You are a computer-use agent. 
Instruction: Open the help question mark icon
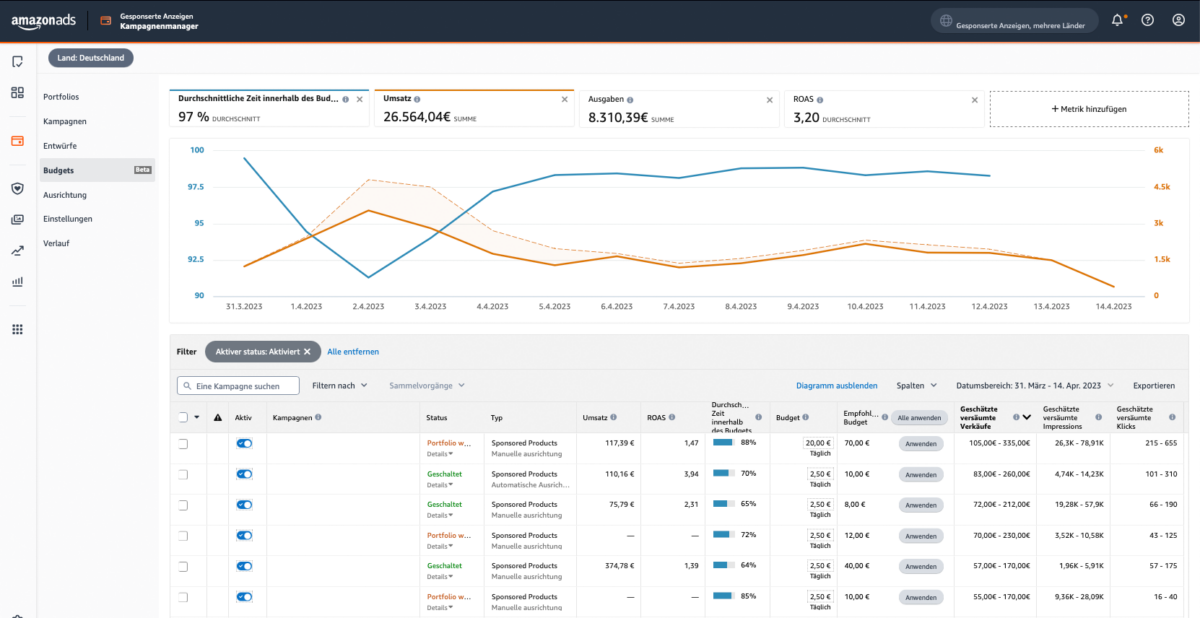coord(1147,20)
